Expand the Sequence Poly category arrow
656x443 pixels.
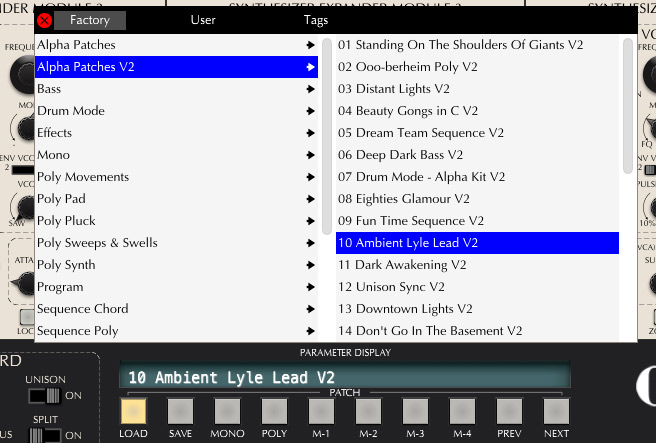tap(310, 331)
